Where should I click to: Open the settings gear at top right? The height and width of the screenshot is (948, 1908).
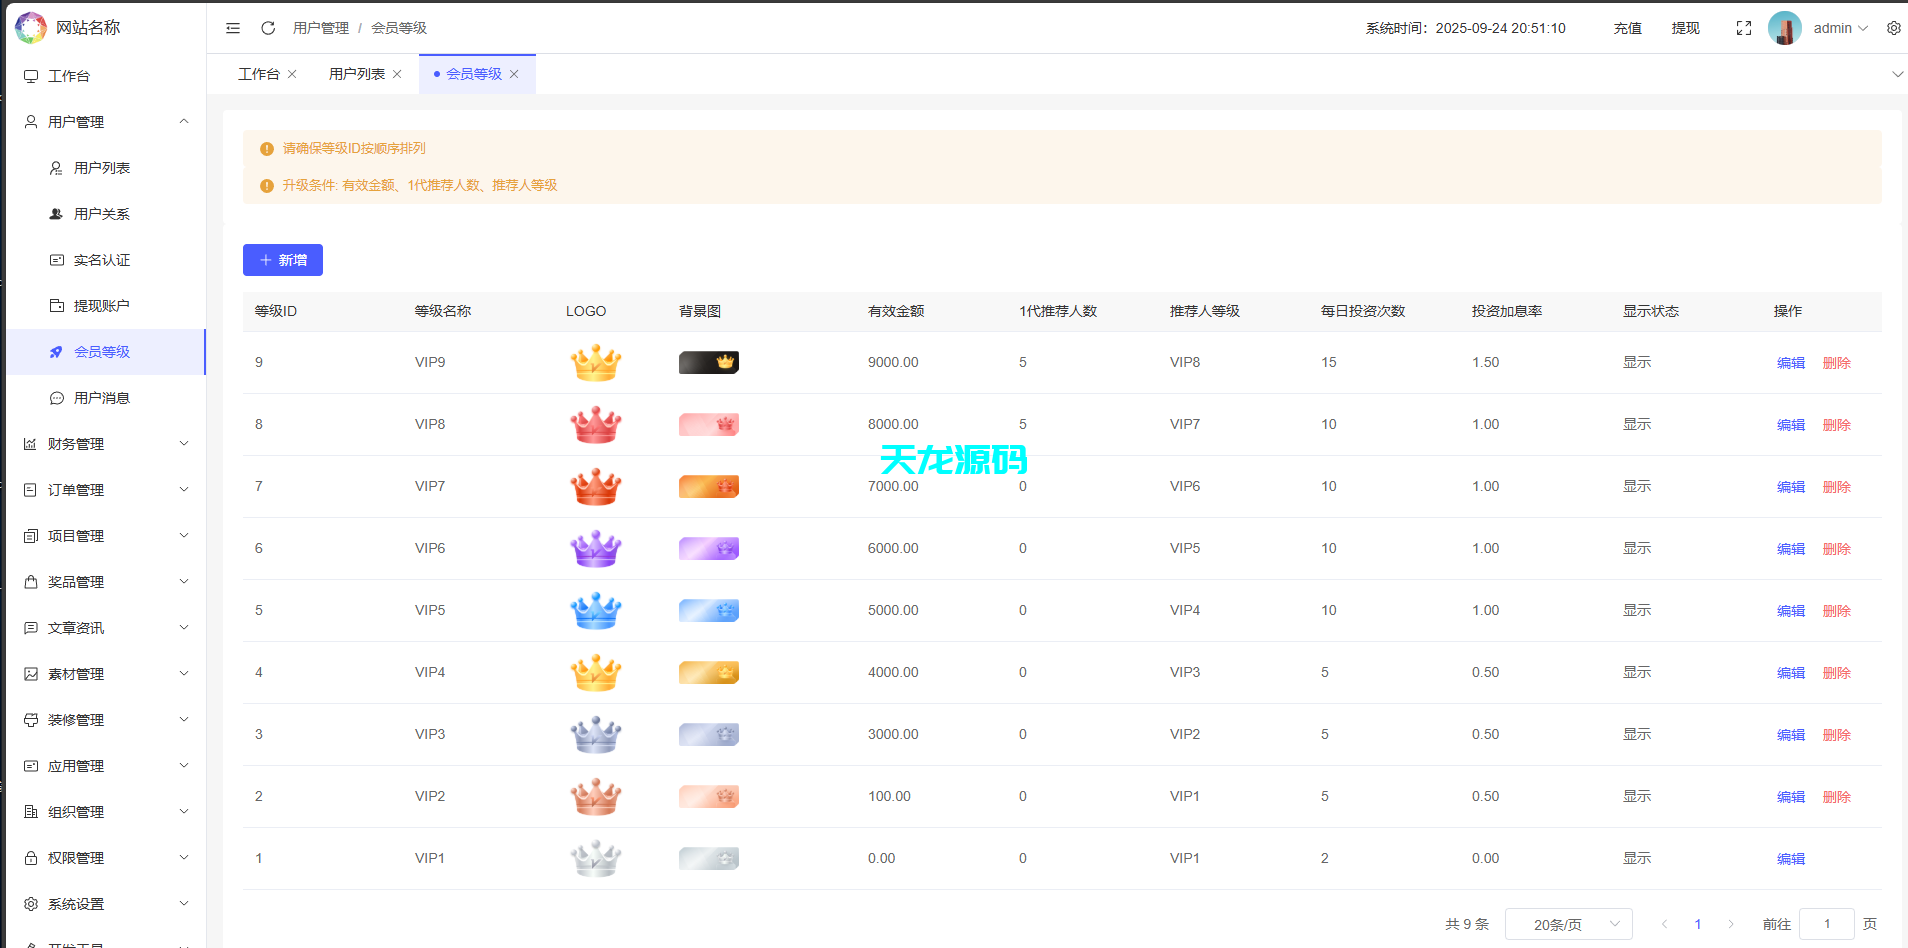[1893, 28]
